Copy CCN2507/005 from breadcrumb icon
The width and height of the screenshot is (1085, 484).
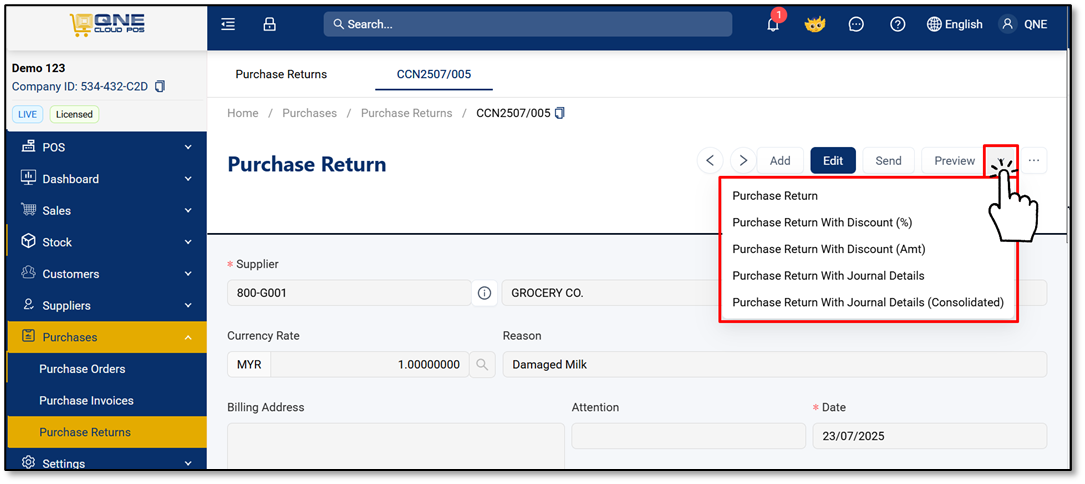pyautogui.click(x=560, y=113)
